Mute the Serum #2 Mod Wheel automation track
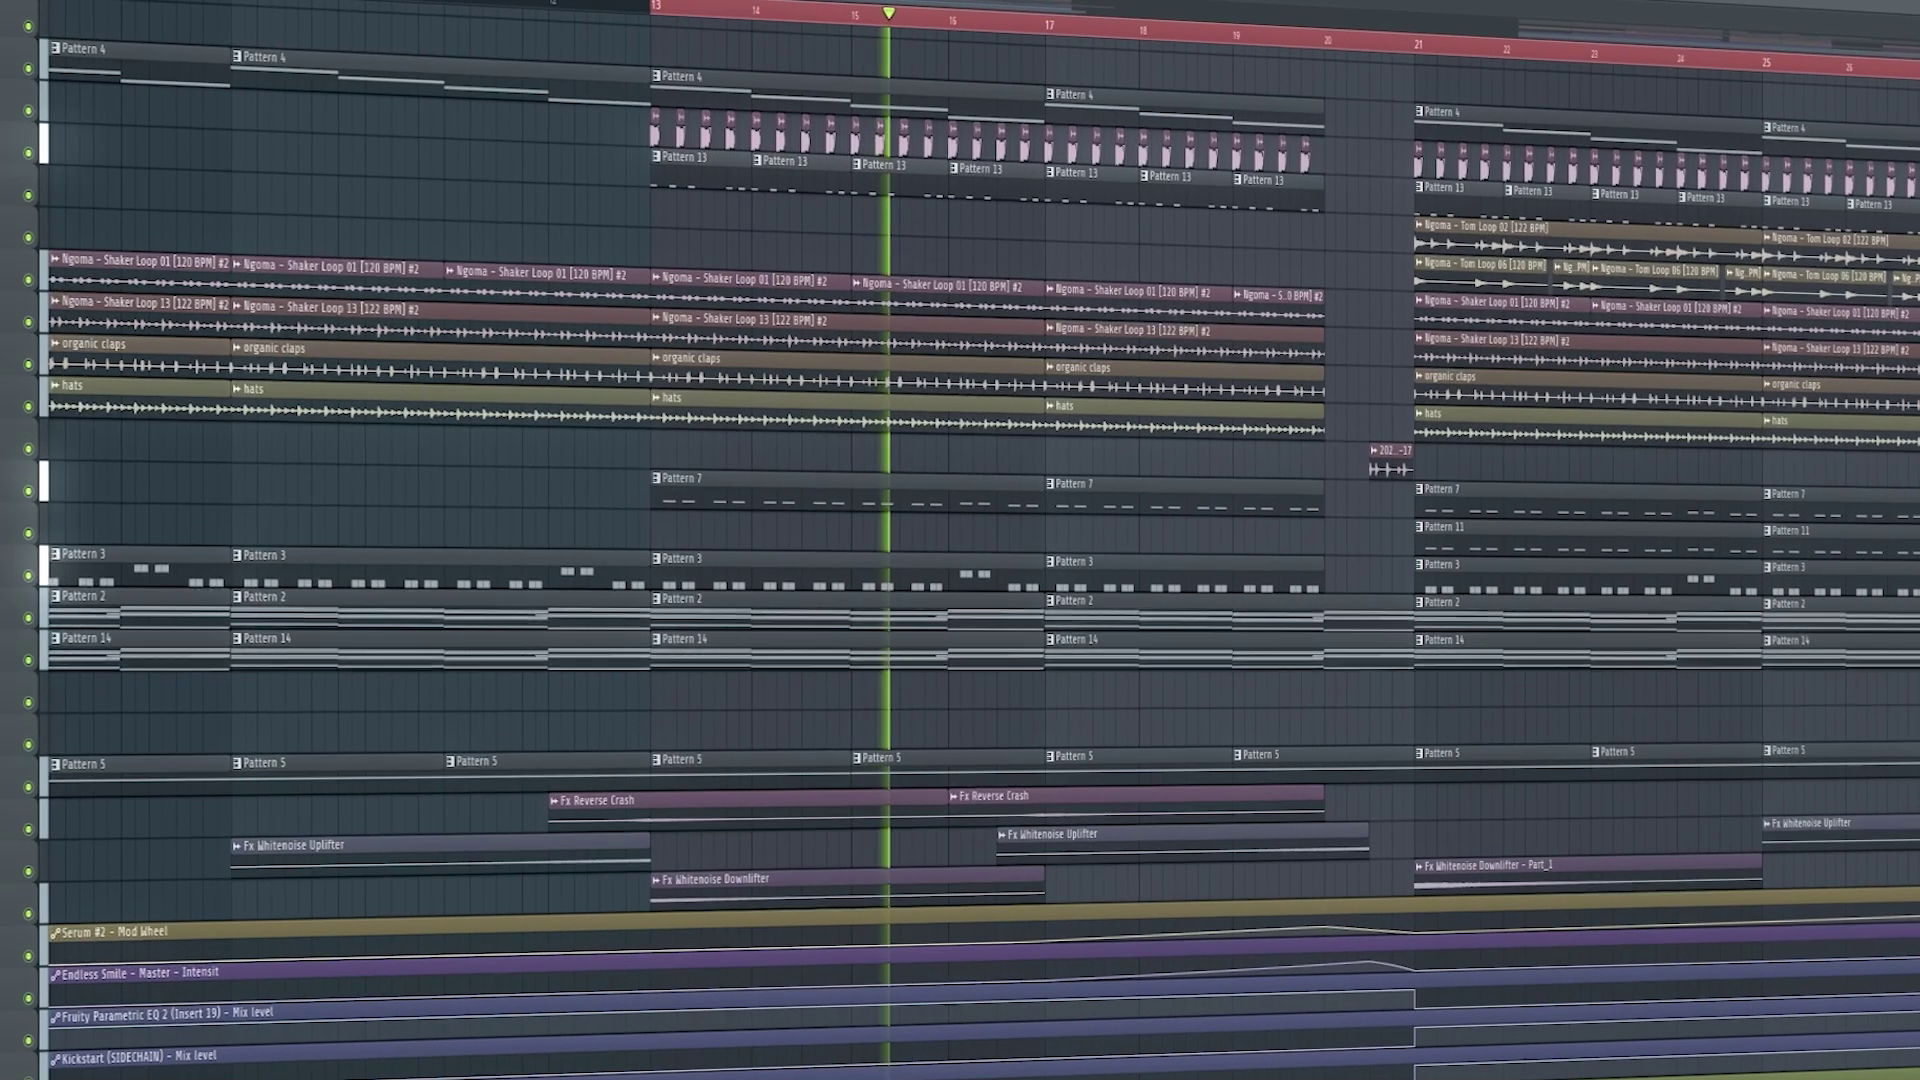Screen dimensions: 1920x1080 click(x=28, y=956)
